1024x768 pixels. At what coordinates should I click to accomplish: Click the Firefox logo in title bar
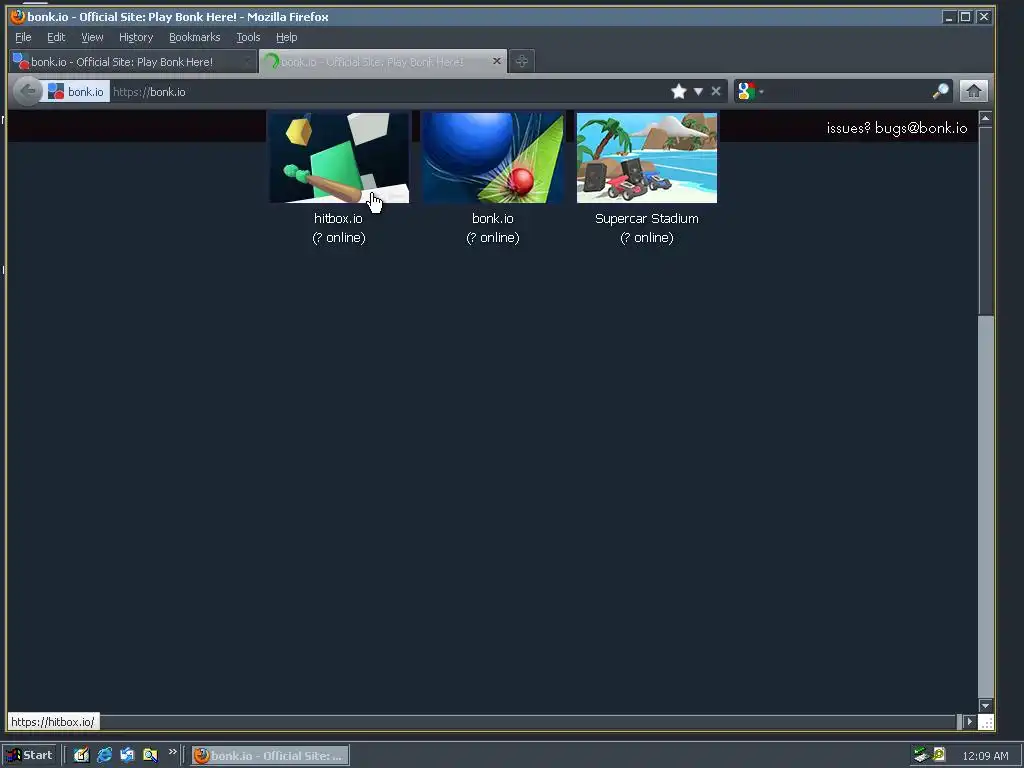[18, 16]
